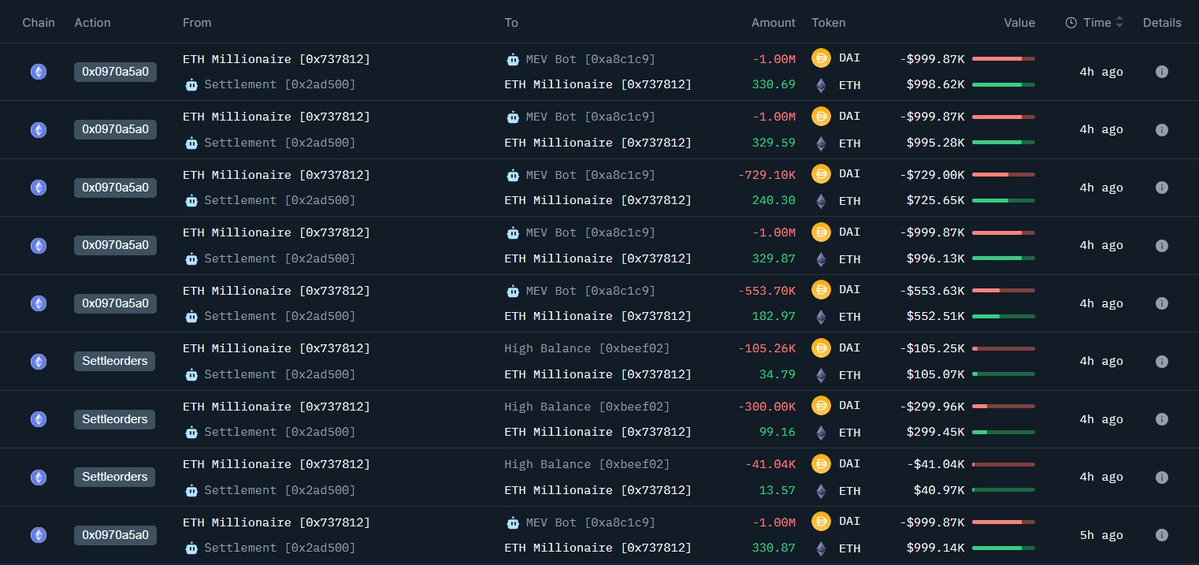Click MEV Bot robot icon in -553.70K DAI row
The width and height of the screenshot is (1199, 565).
[x=513, y=290]
